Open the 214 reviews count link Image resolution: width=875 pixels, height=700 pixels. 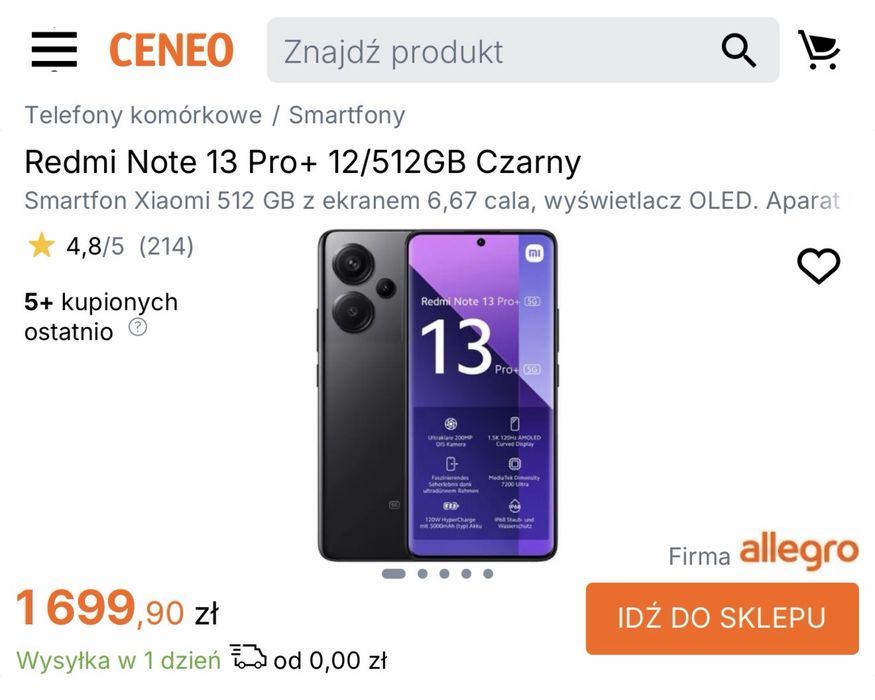[x=166, y=246]
